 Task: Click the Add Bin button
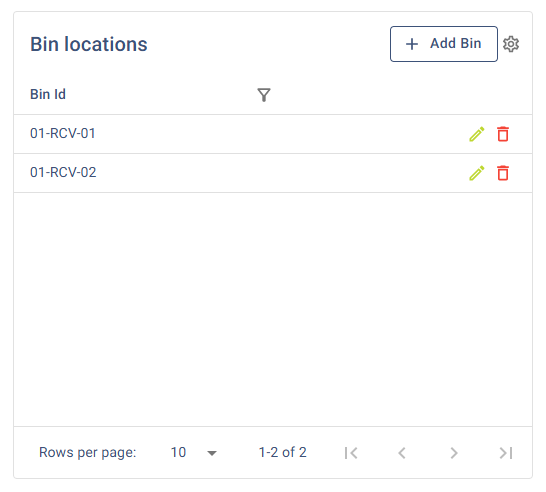coord(444,44)
